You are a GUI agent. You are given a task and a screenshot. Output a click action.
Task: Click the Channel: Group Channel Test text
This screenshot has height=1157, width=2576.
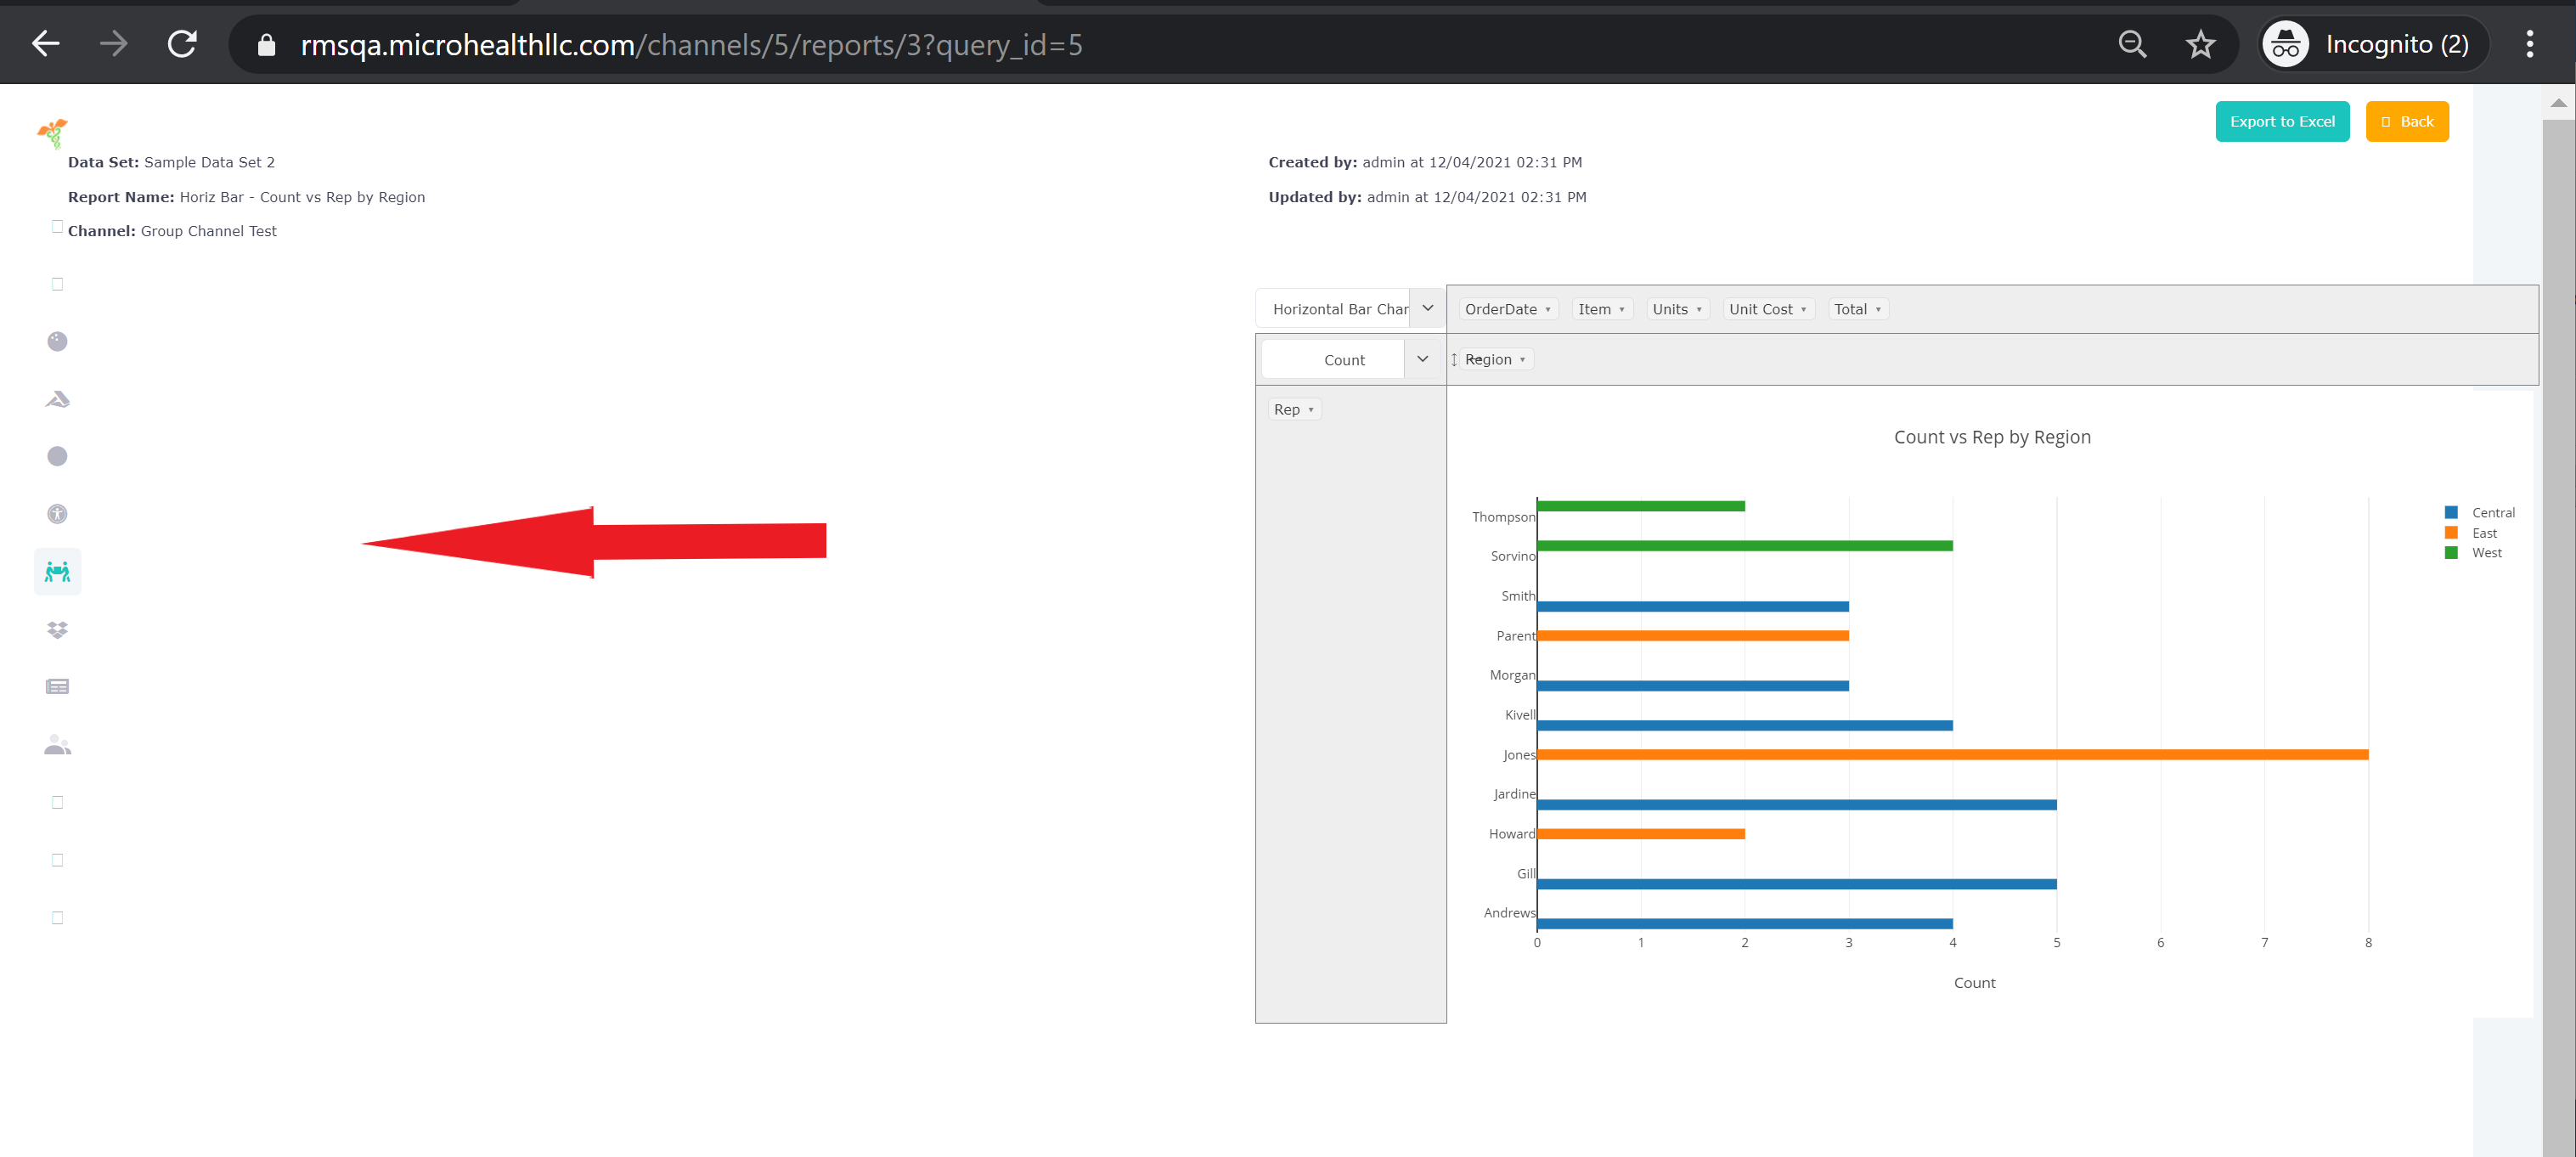tap(172, 231)
